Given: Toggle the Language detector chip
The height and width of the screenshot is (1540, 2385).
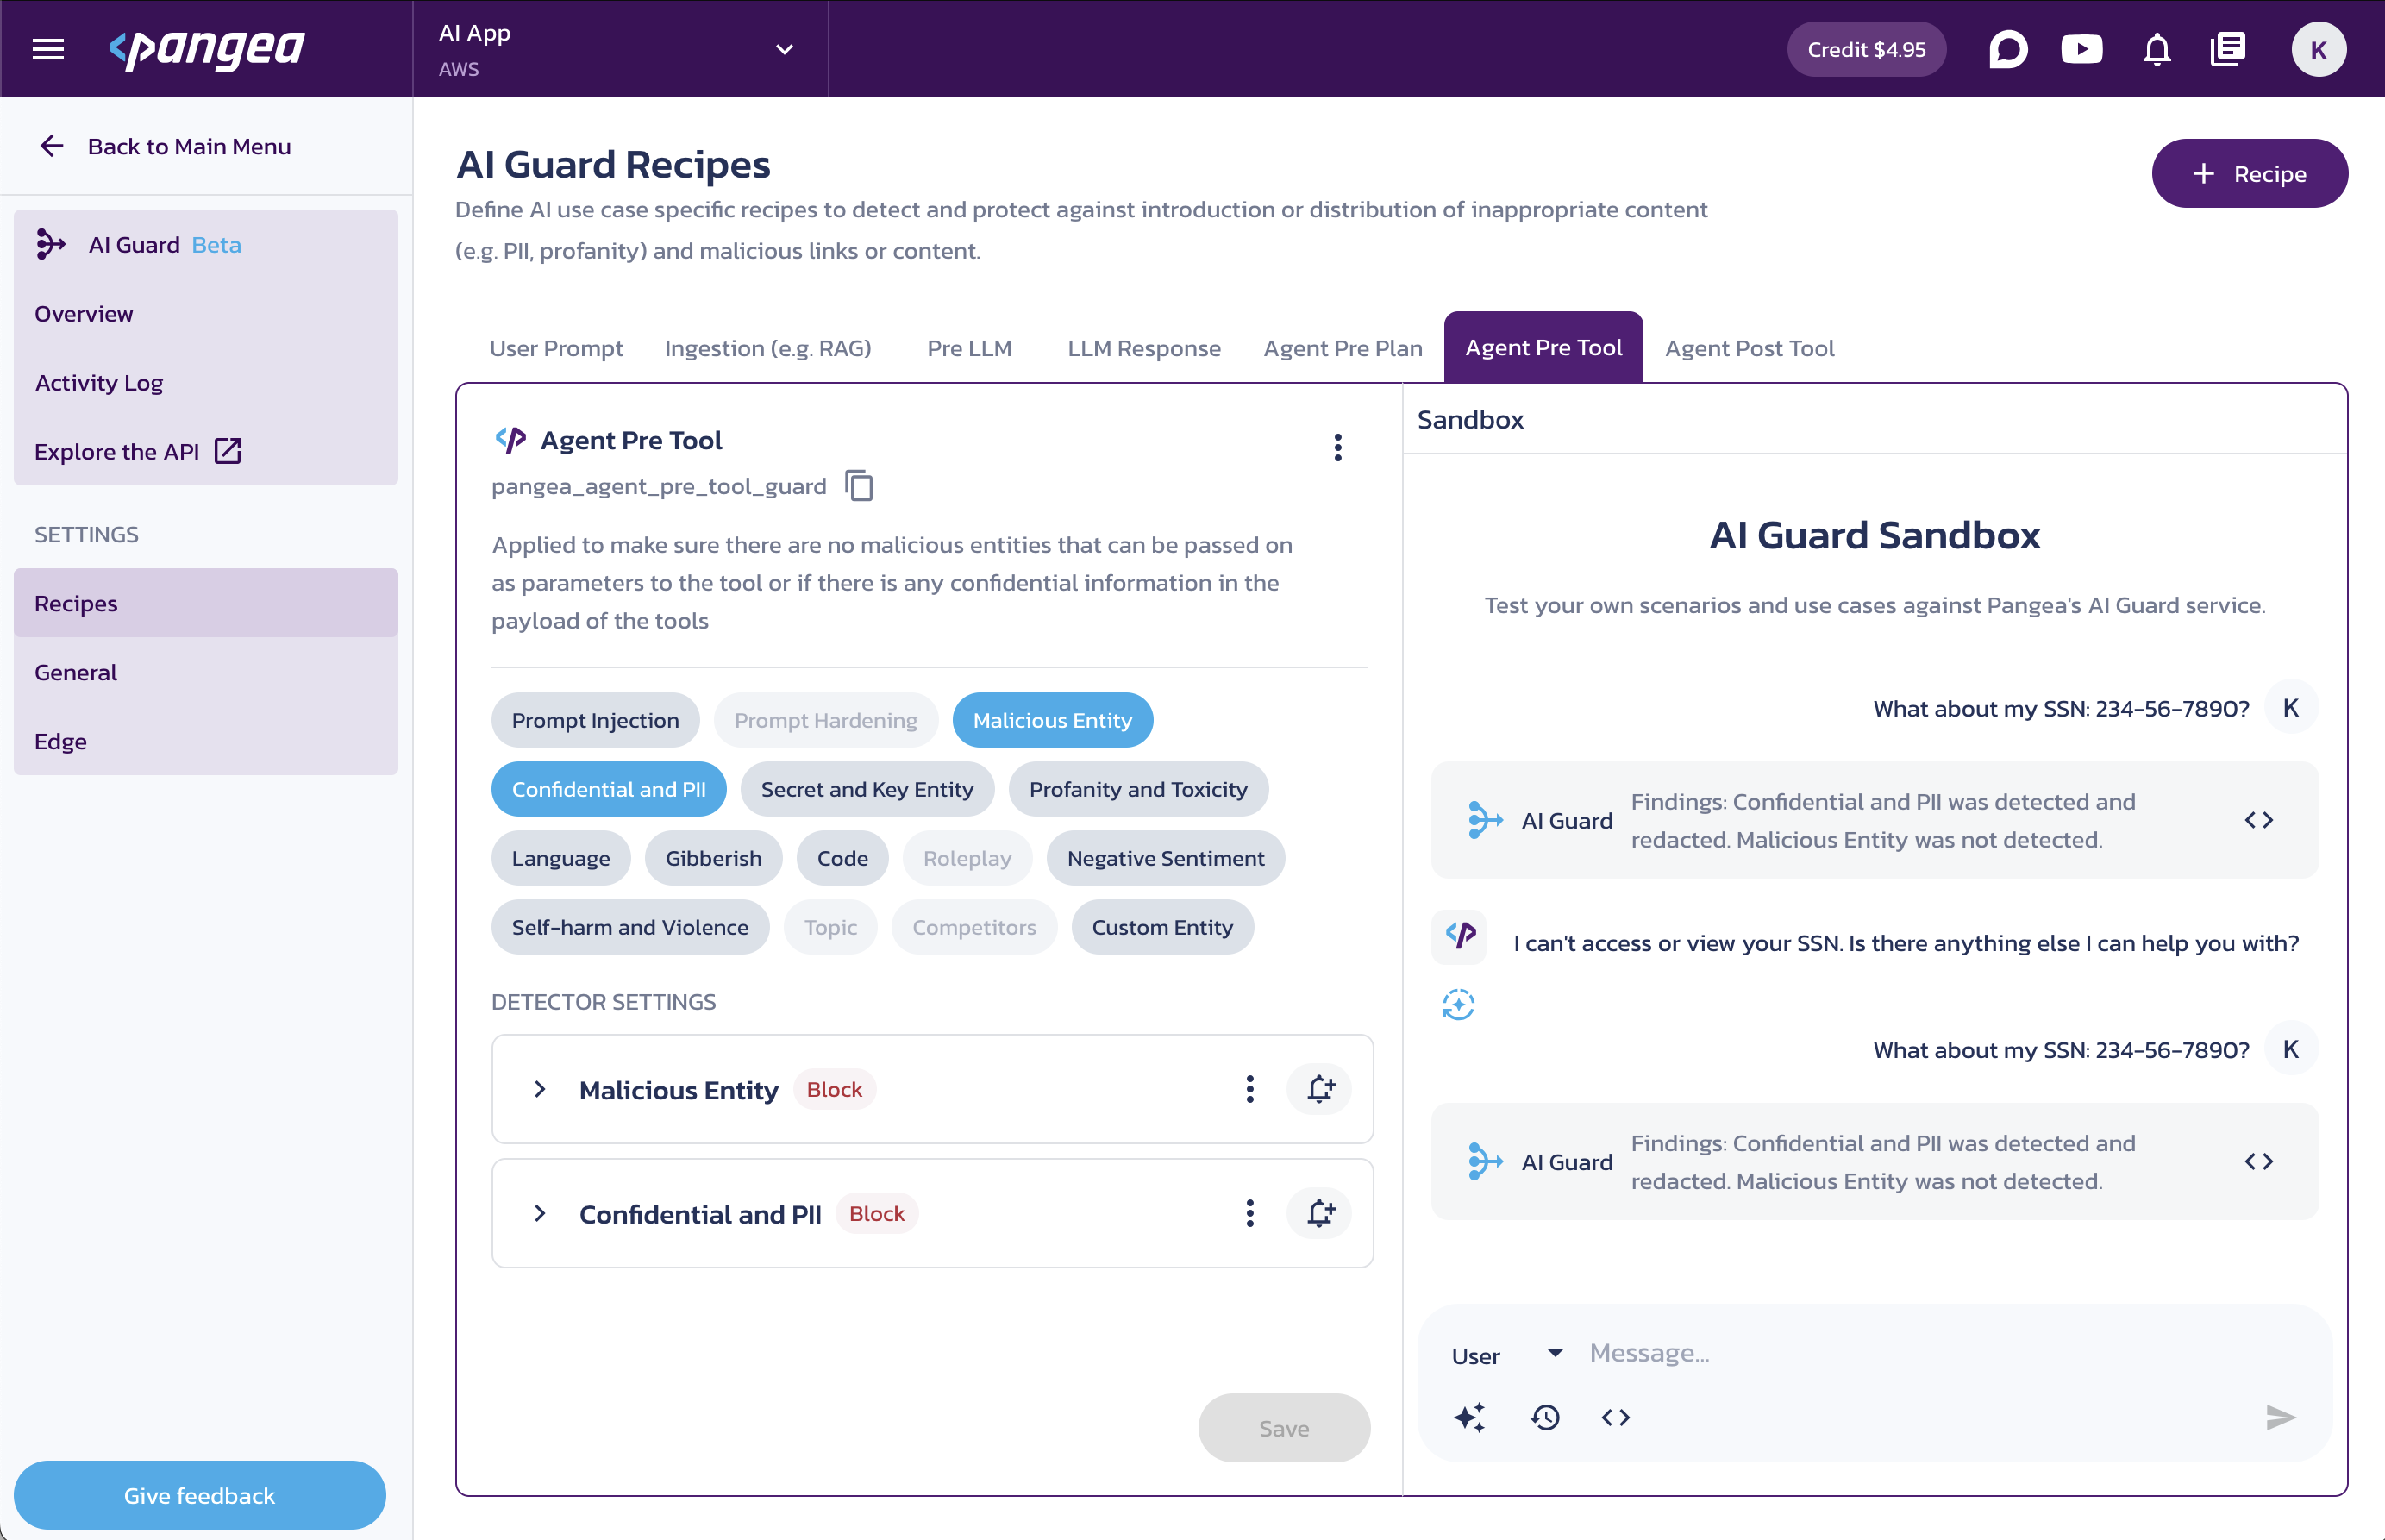Looking at the screenshot, I should click(560, 858).
